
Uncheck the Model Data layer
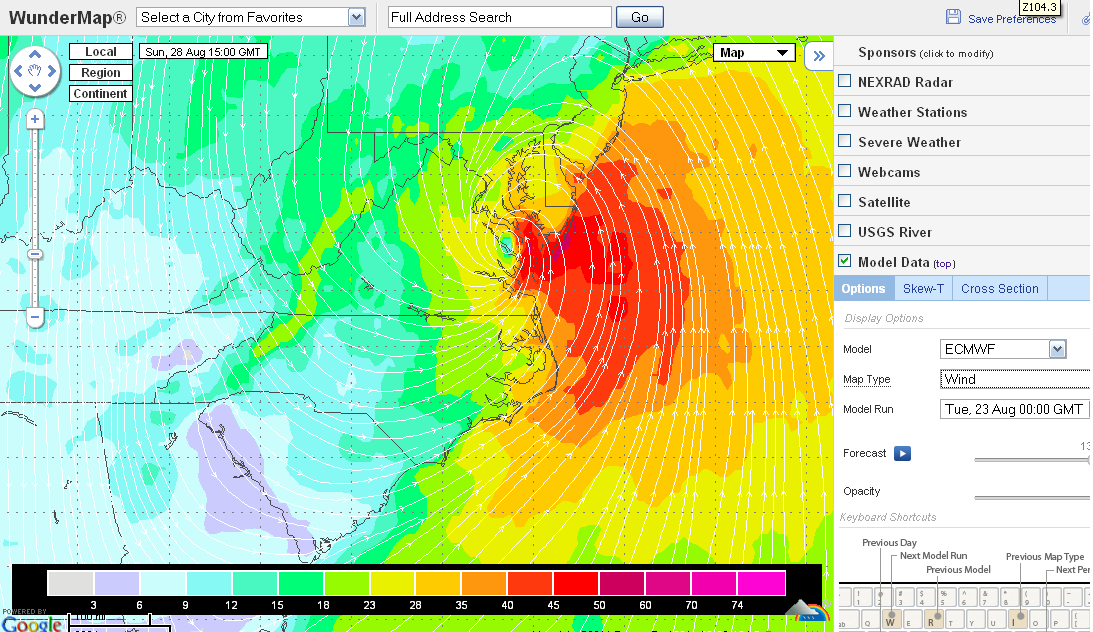[845, 261]
